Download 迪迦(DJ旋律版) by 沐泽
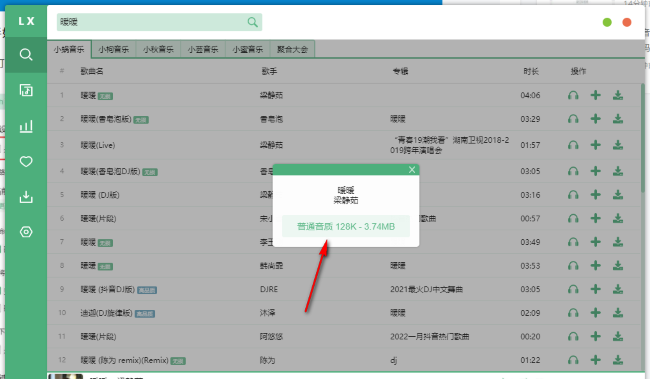 pyautogui.click(x=618, y=313)
